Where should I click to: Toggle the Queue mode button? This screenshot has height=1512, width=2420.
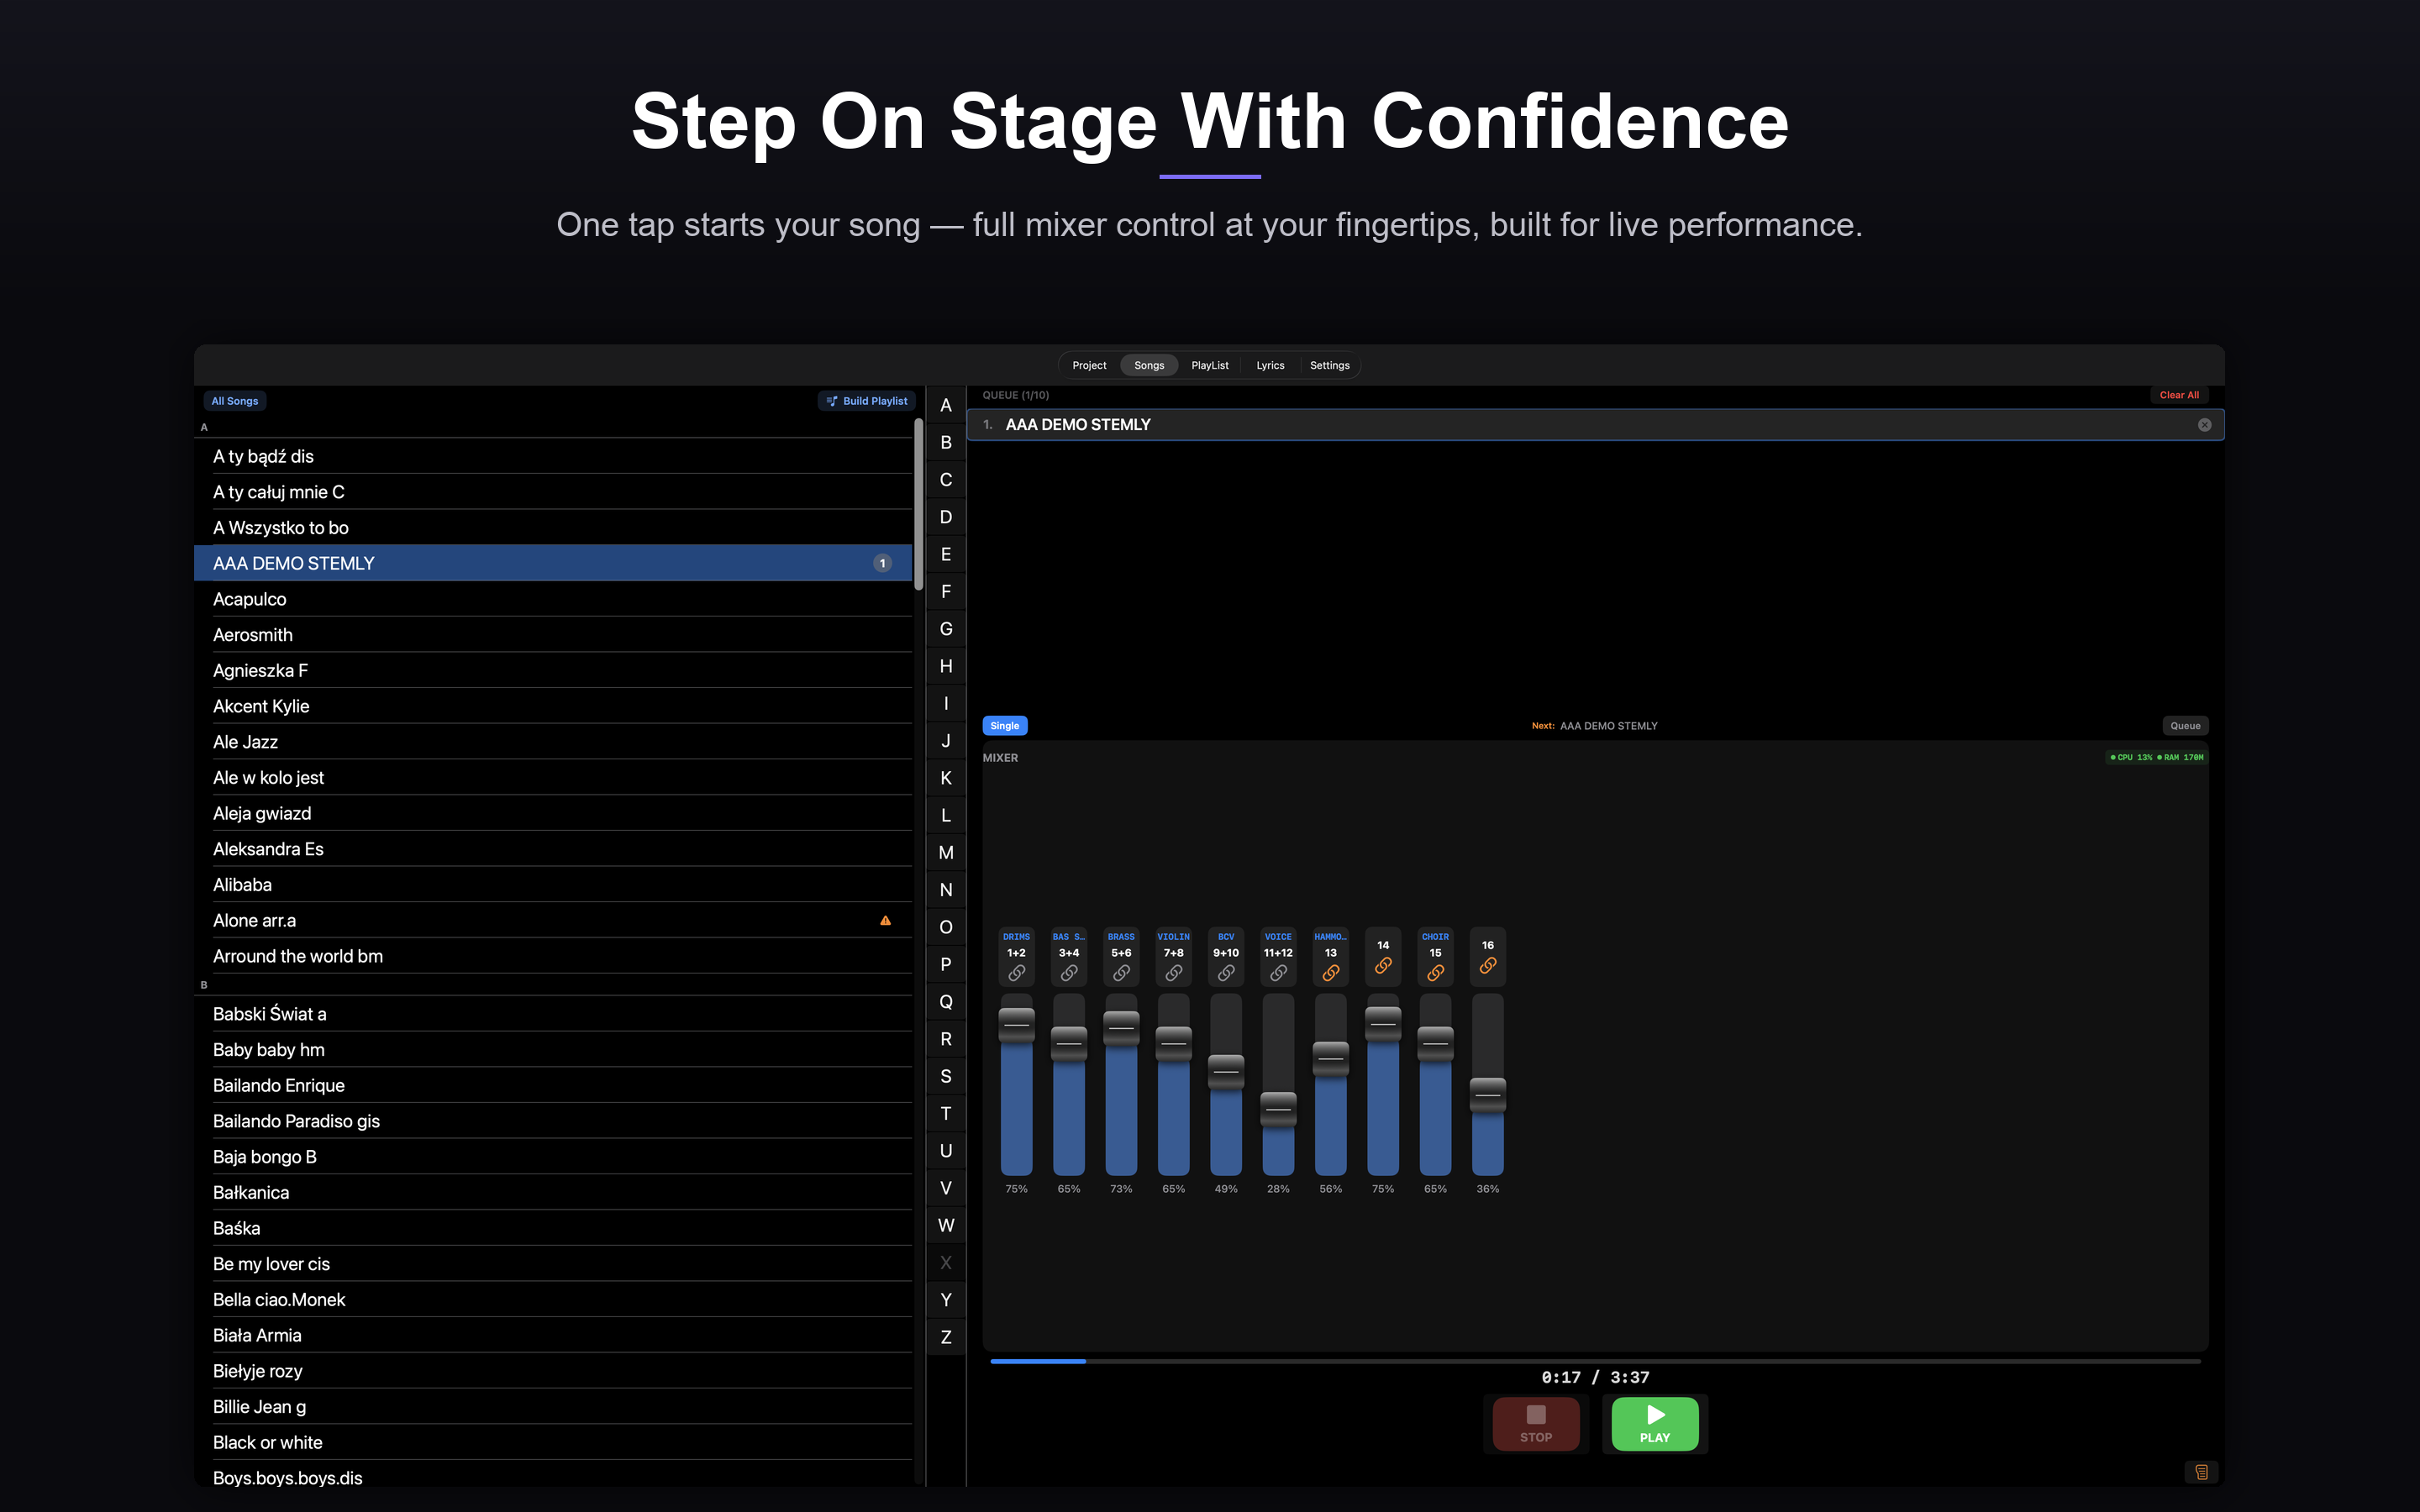[x=2185, y=726]
